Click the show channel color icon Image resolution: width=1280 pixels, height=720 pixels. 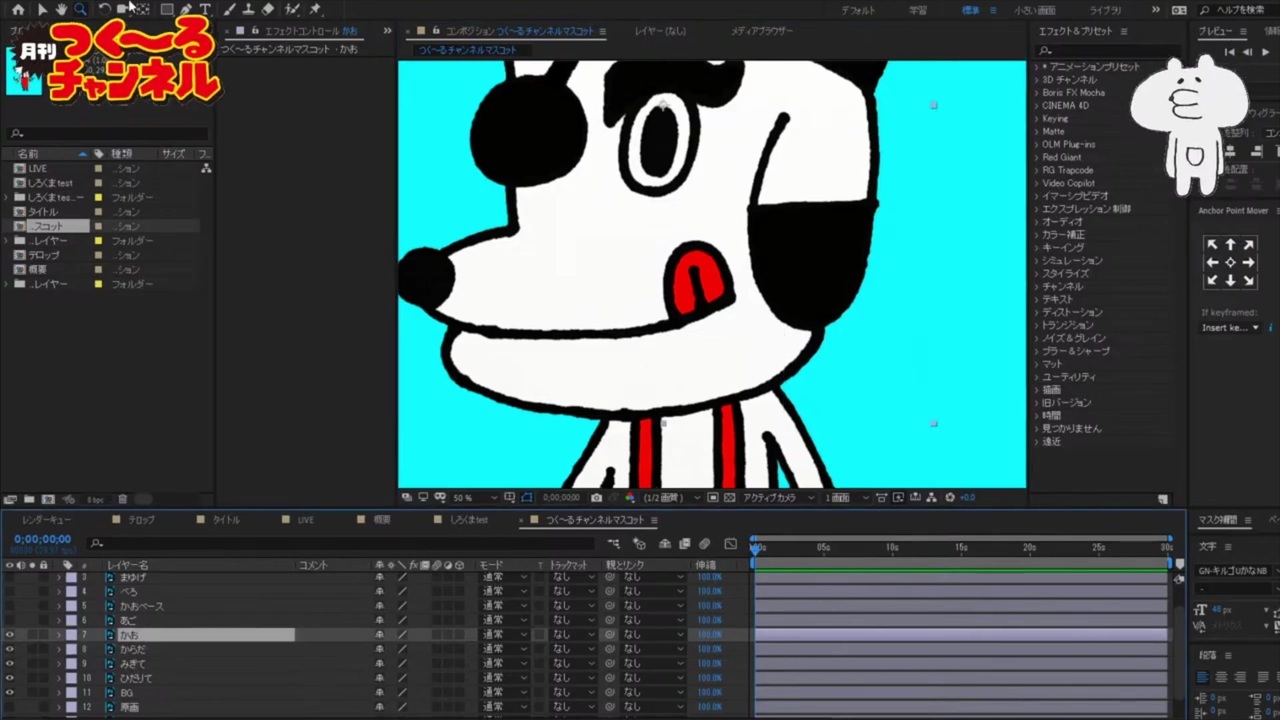(x=629, y=497)
